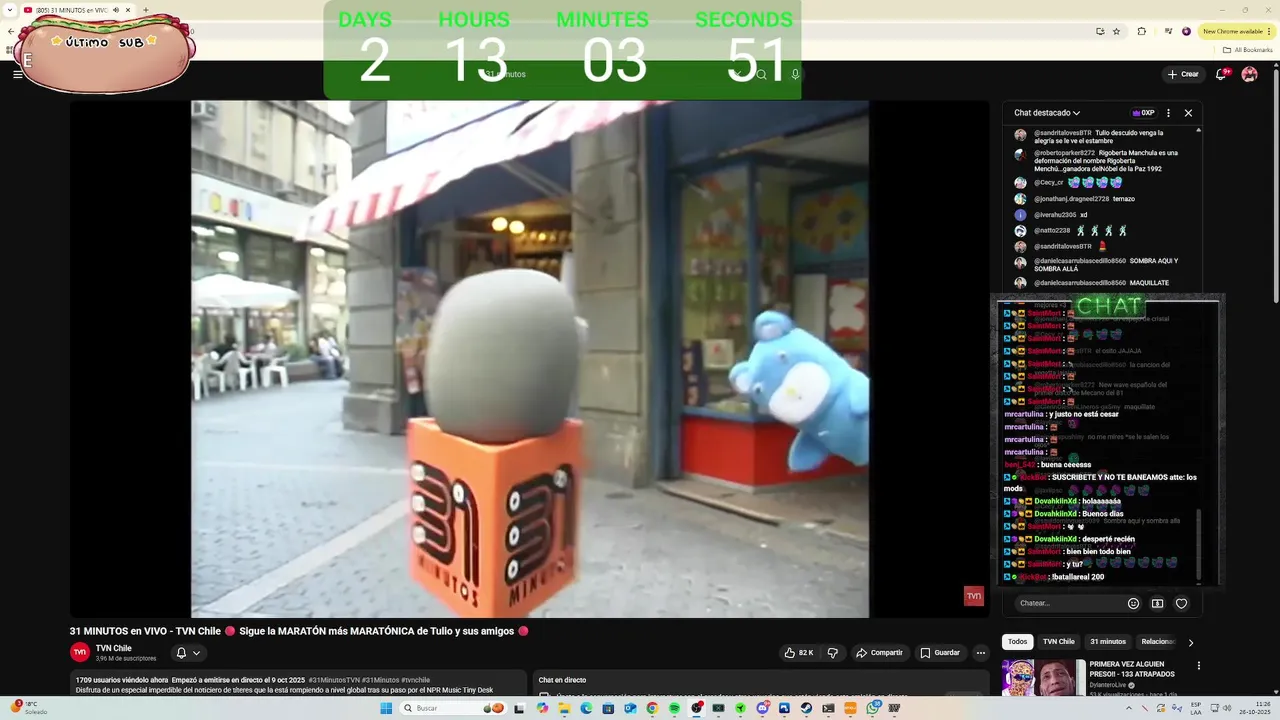Expand the Chat destacado dropdown

[1047, 113]
